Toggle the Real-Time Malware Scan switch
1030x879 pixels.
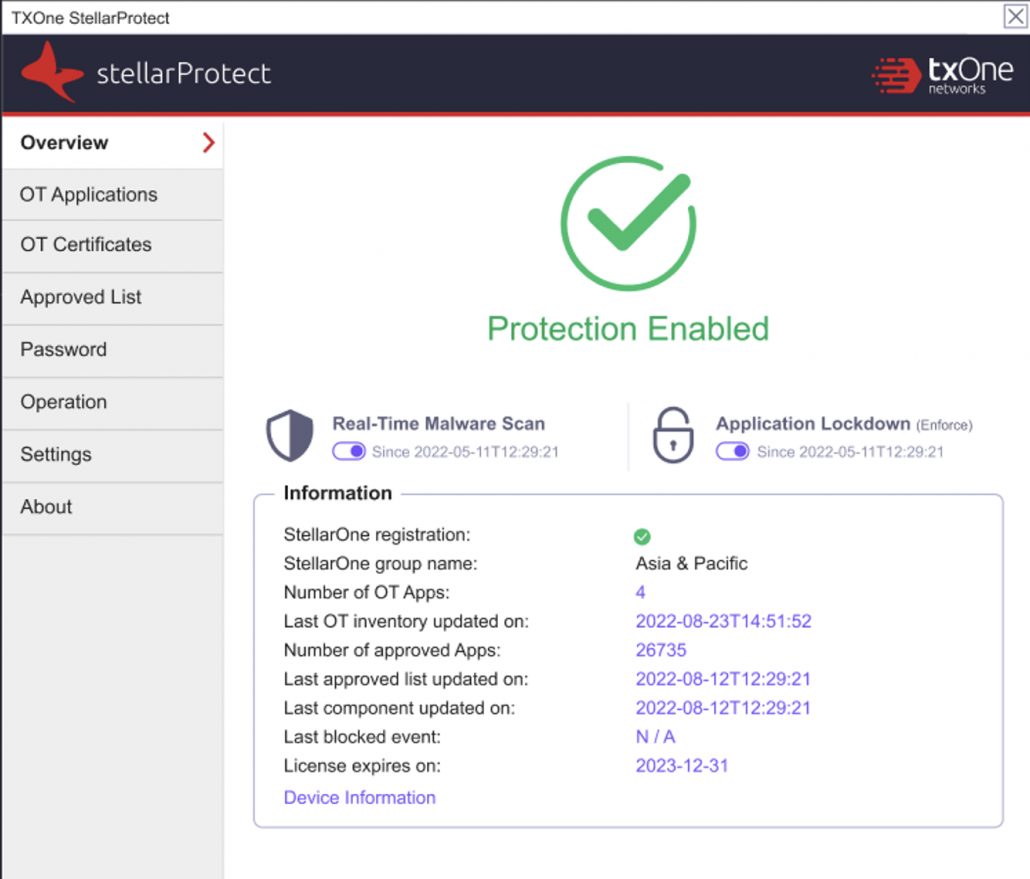tap(349, 452)
